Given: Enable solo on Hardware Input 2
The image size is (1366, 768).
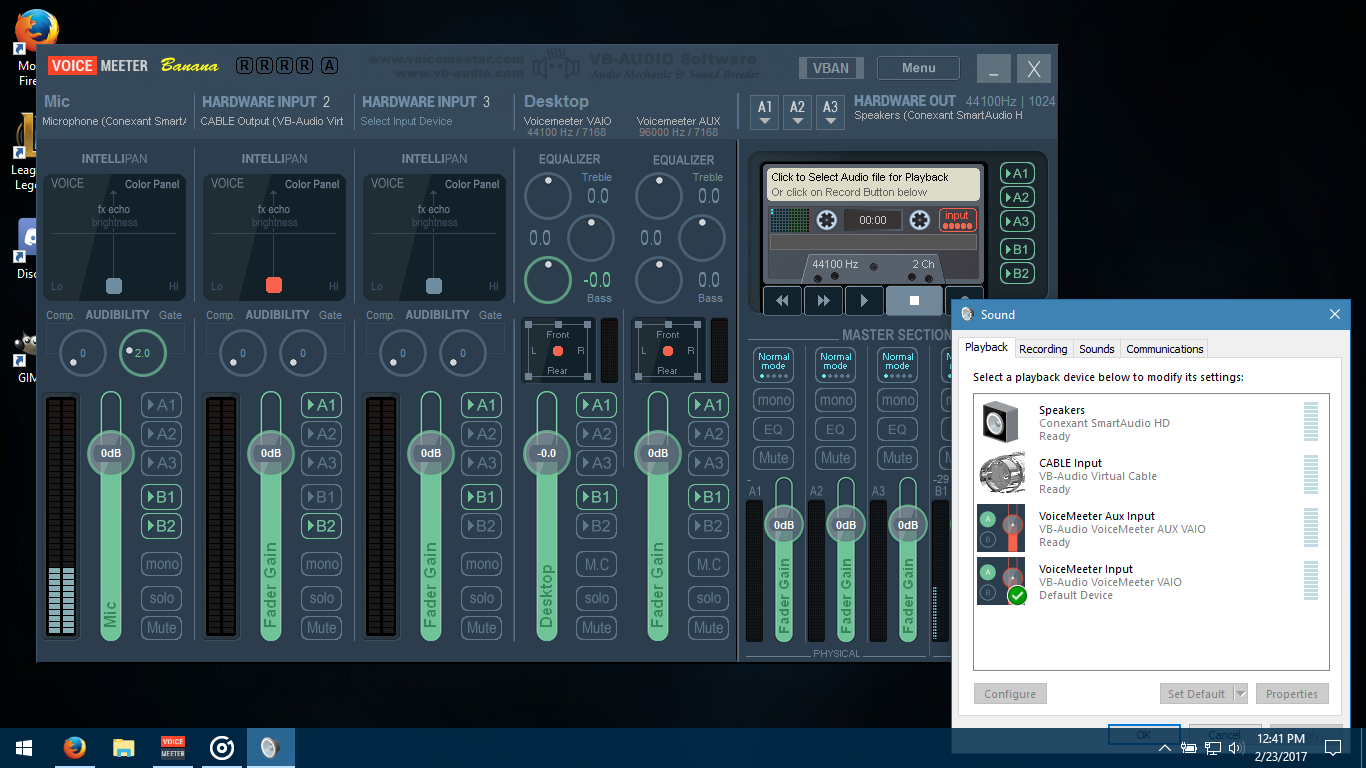Looking at the screenshot, I should pyautogui.click(x=321, y=598).
